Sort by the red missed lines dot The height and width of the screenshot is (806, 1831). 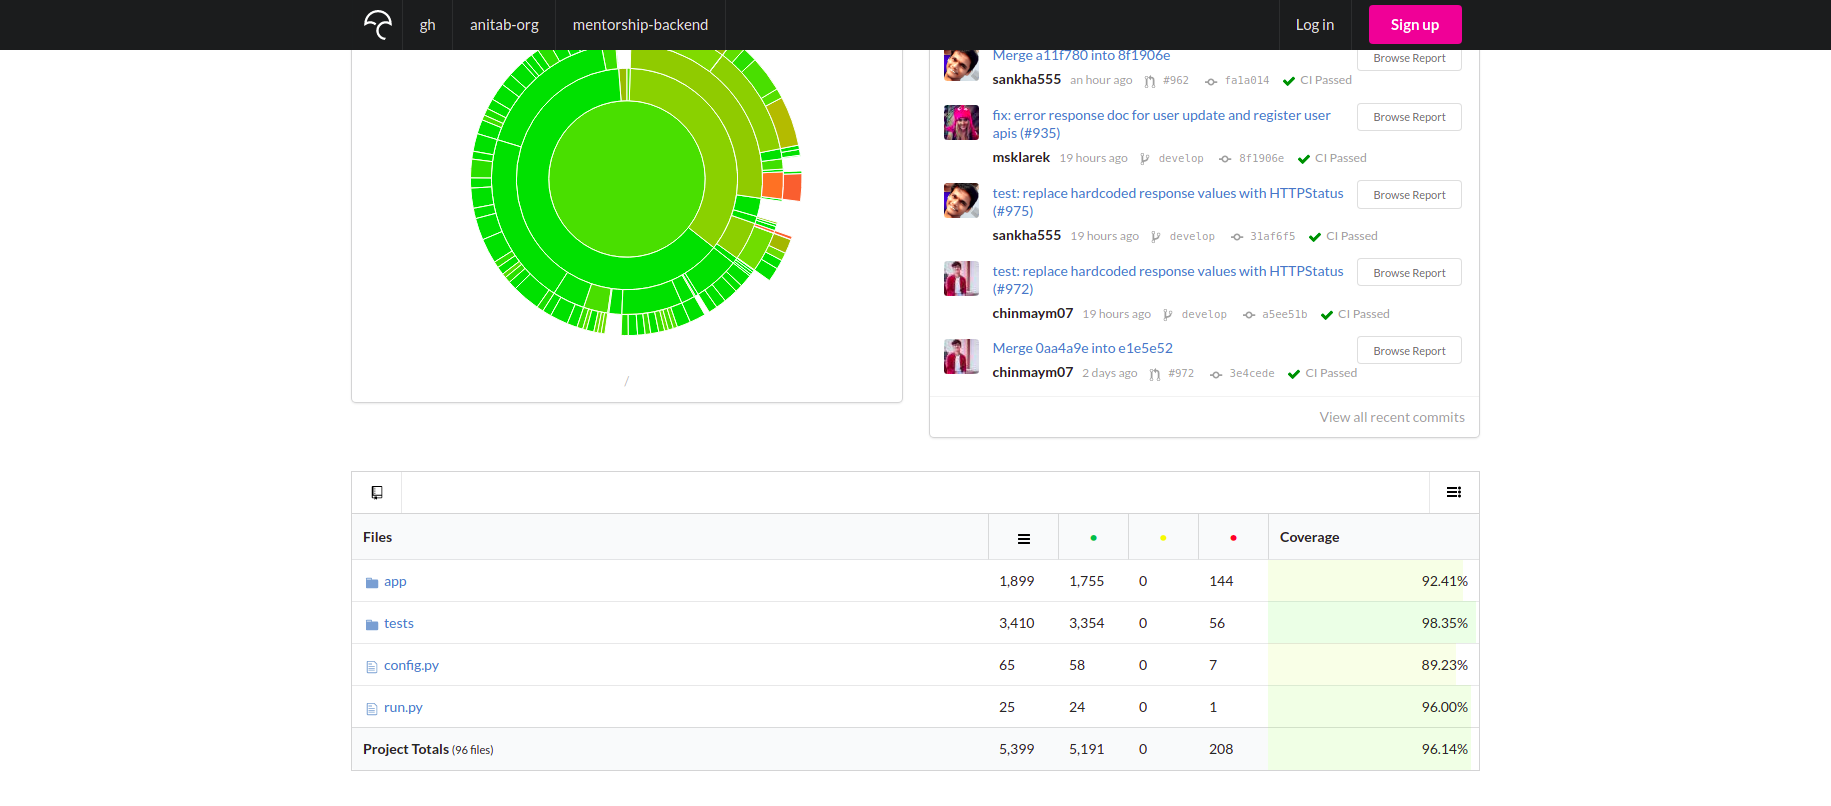1233,538
